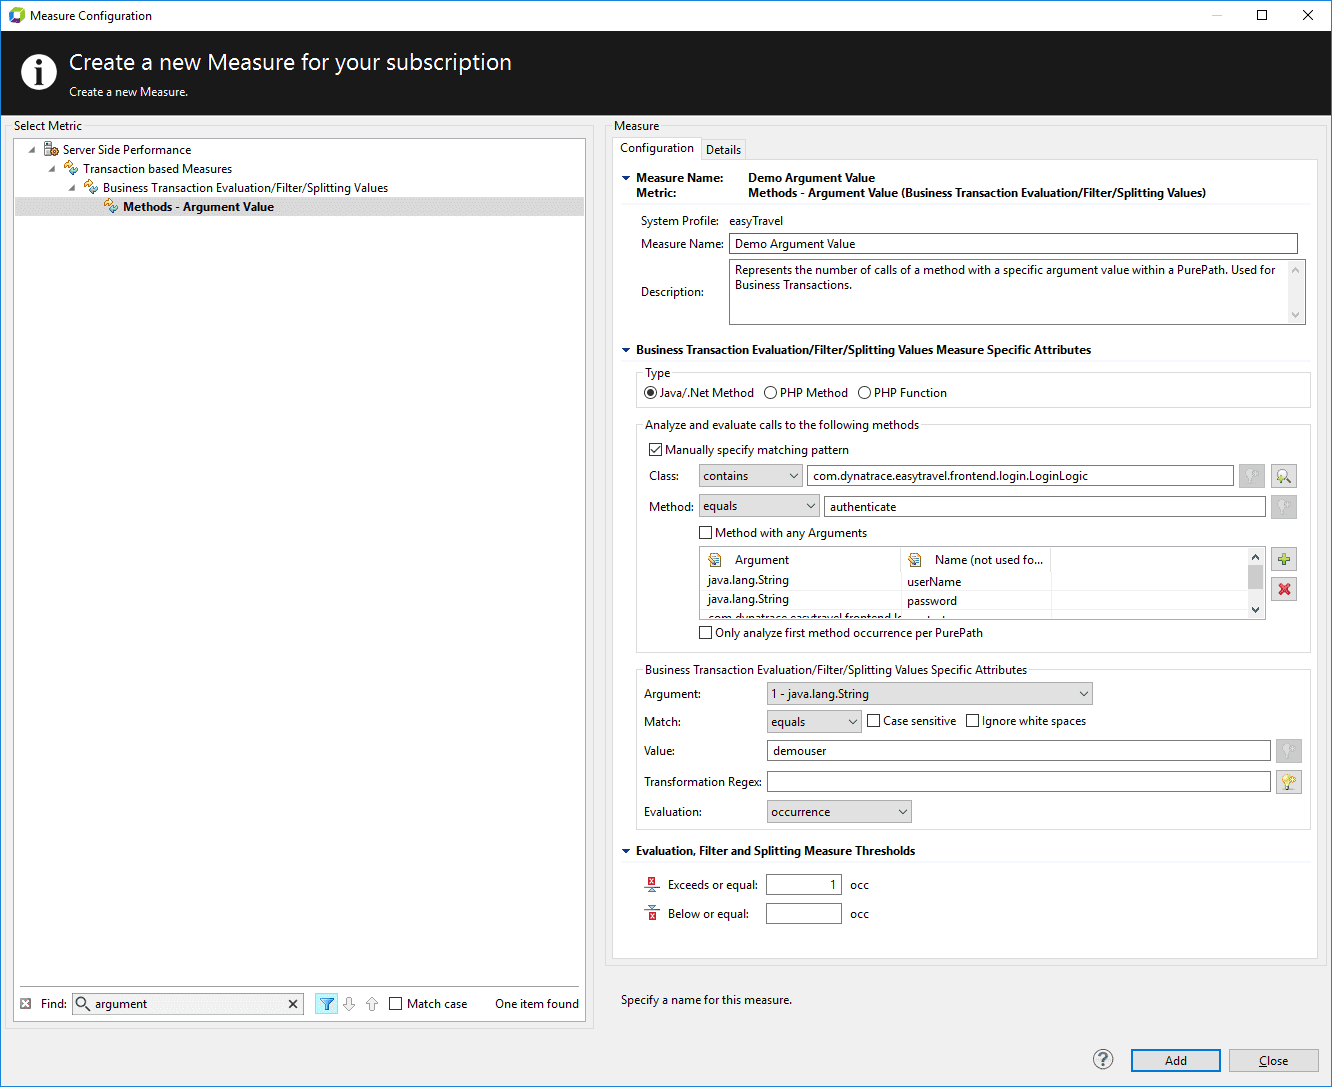Open the Argument 1 - java.lang.String dropdown

pyautogui.click(x=930, y=693)
